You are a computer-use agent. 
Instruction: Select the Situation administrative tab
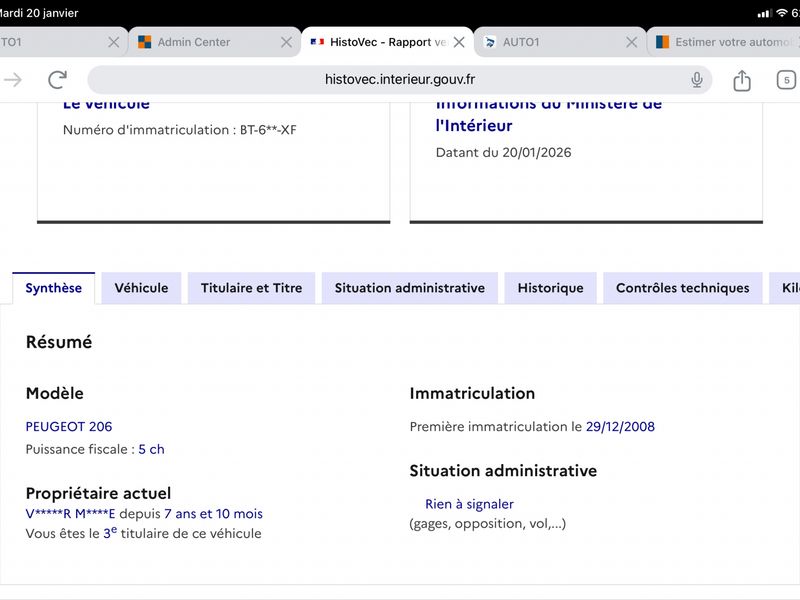tap(409, 288)
